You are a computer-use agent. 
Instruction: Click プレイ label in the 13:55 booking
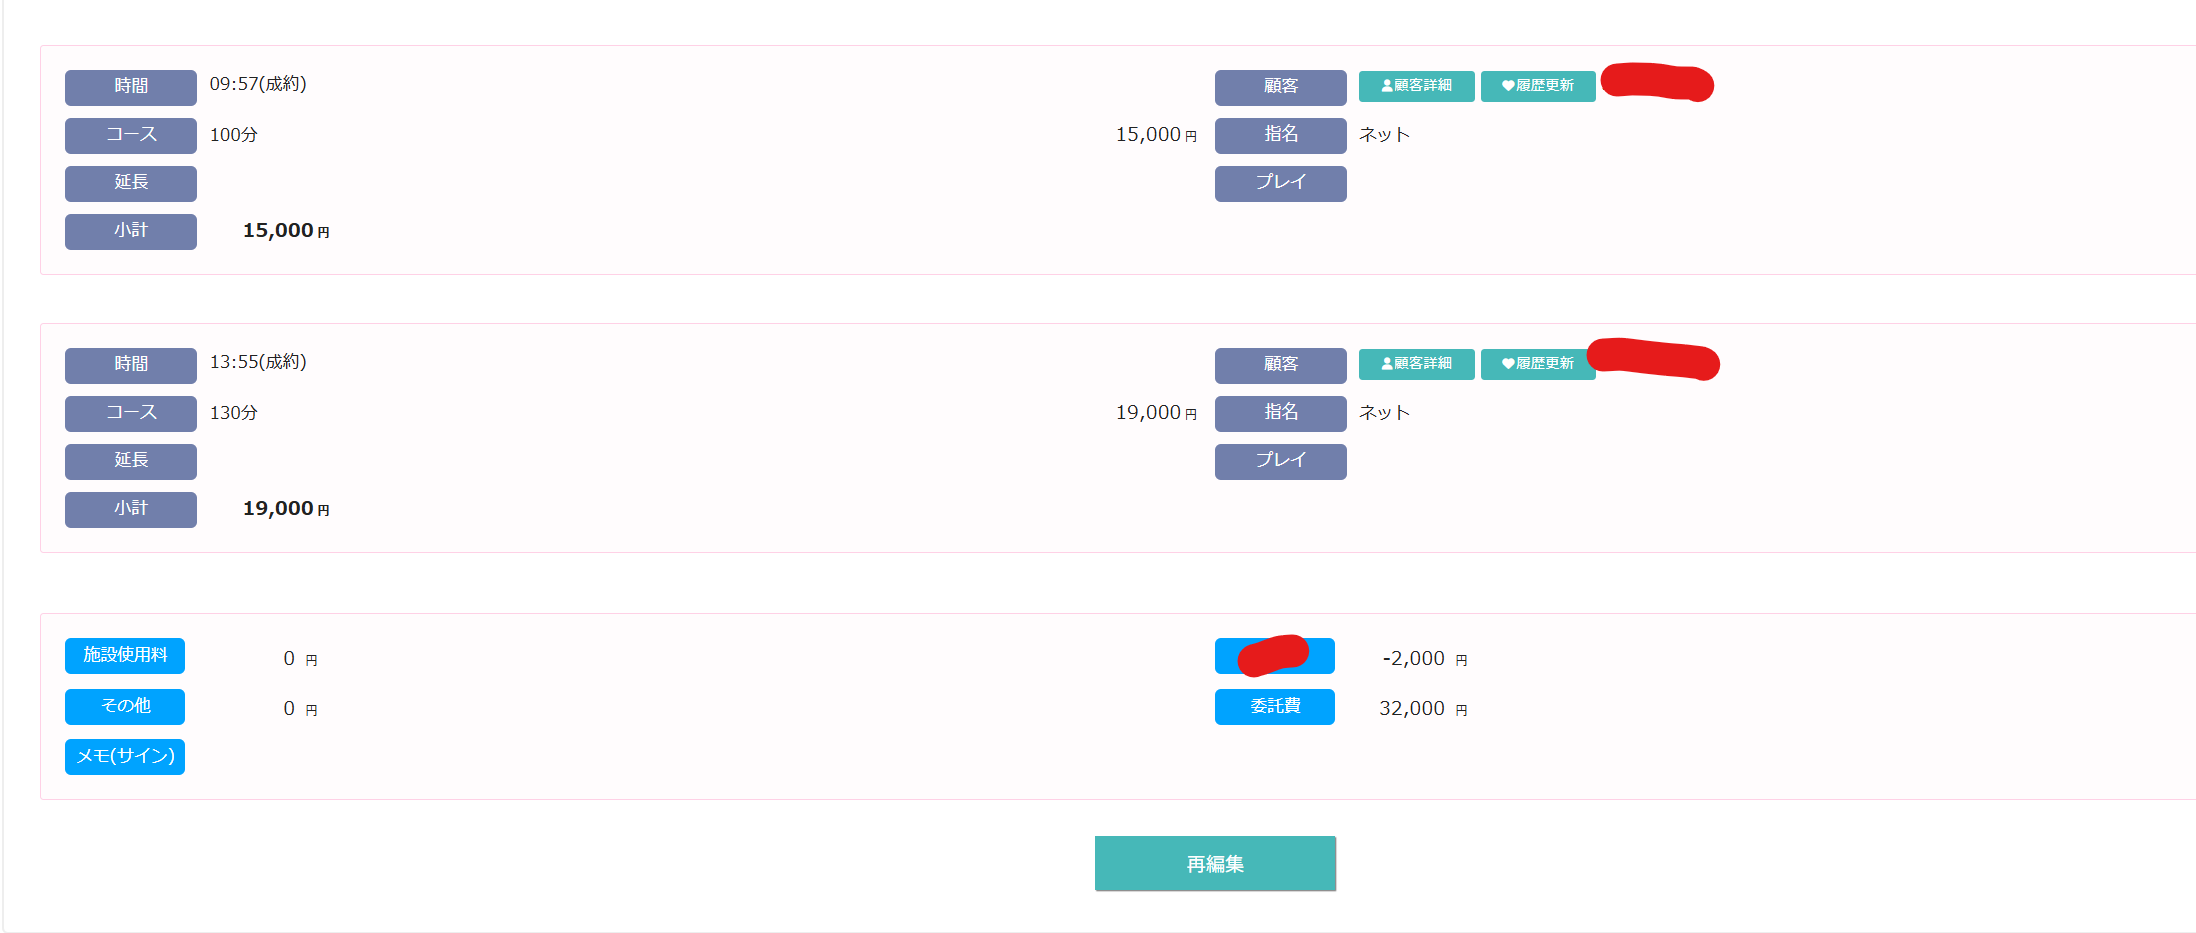[1280, 461]
